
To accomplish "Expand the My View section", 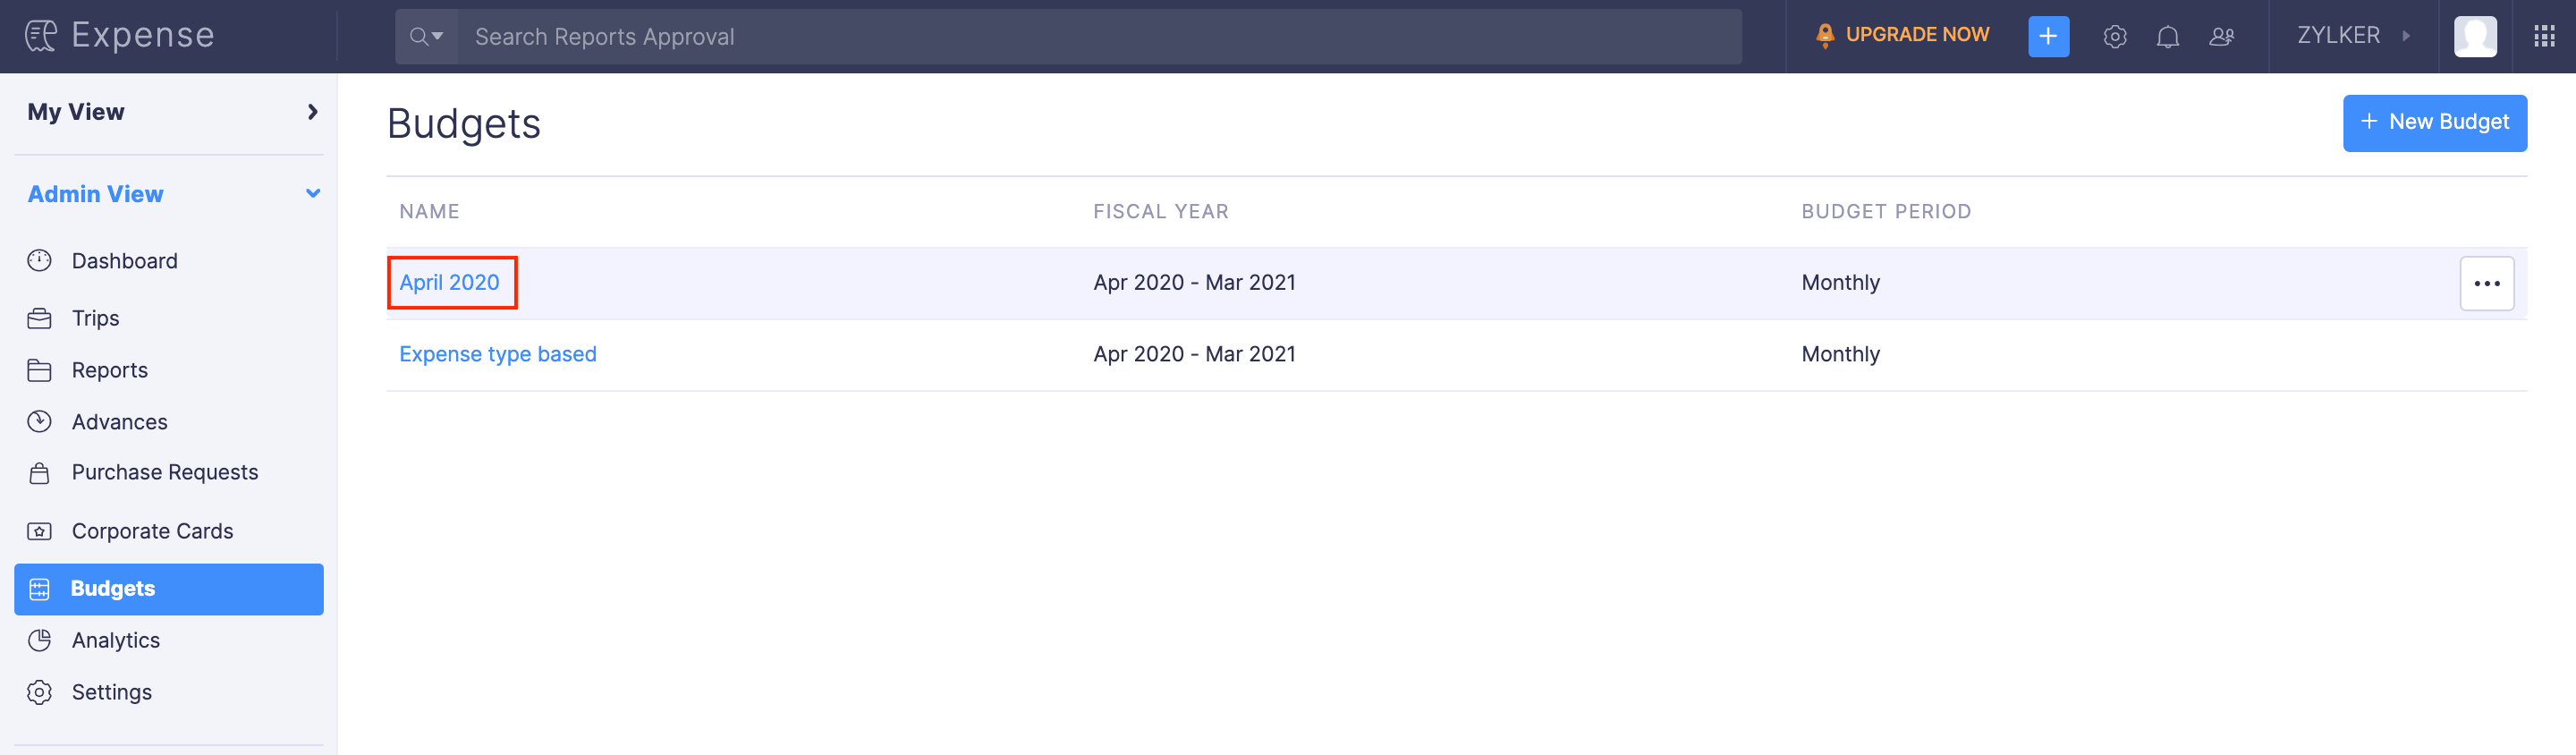I will pos(312,112).
